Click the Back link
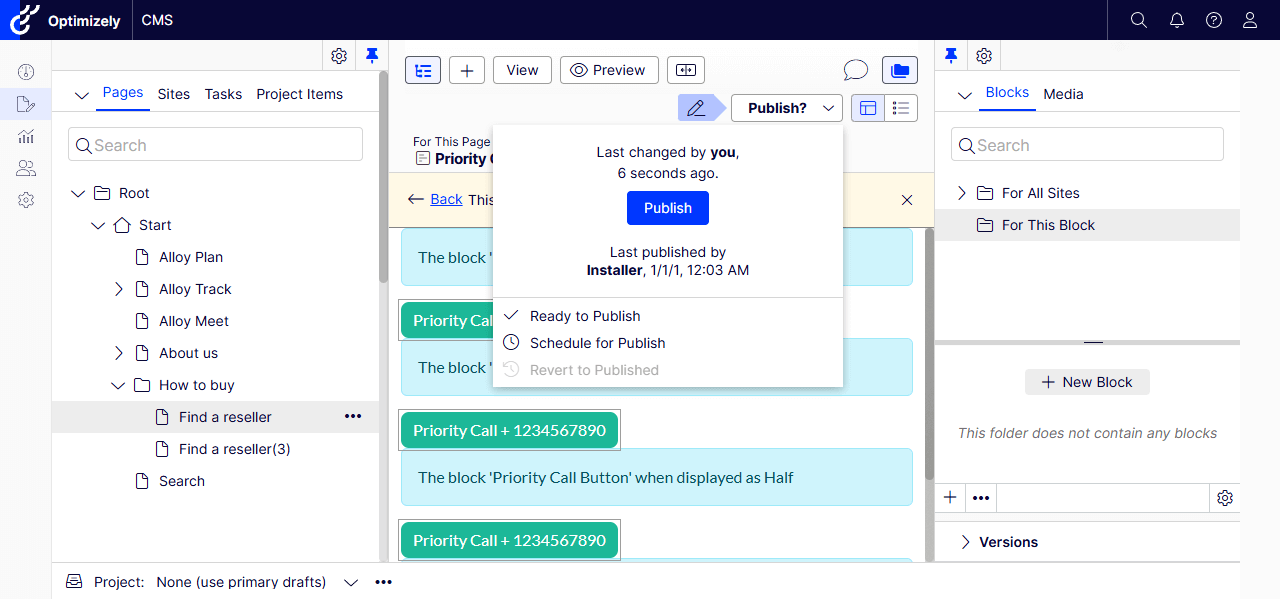1280x599 pixels. tap(446, 199)
